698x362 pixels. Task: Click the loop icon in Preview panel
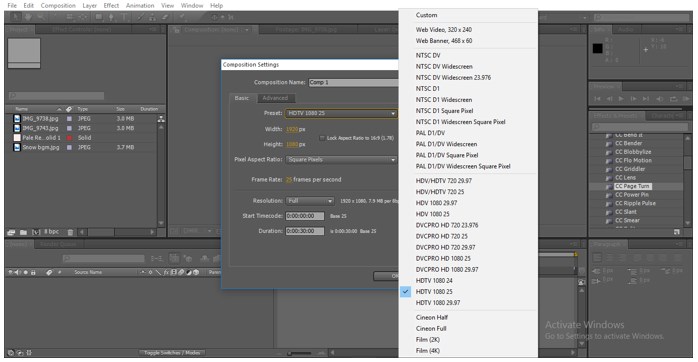click(x=674, y=99)
